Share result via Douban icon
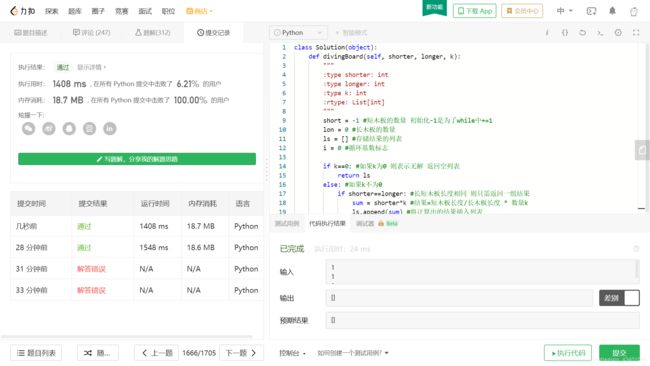The image size is (650, 366). 90,128
